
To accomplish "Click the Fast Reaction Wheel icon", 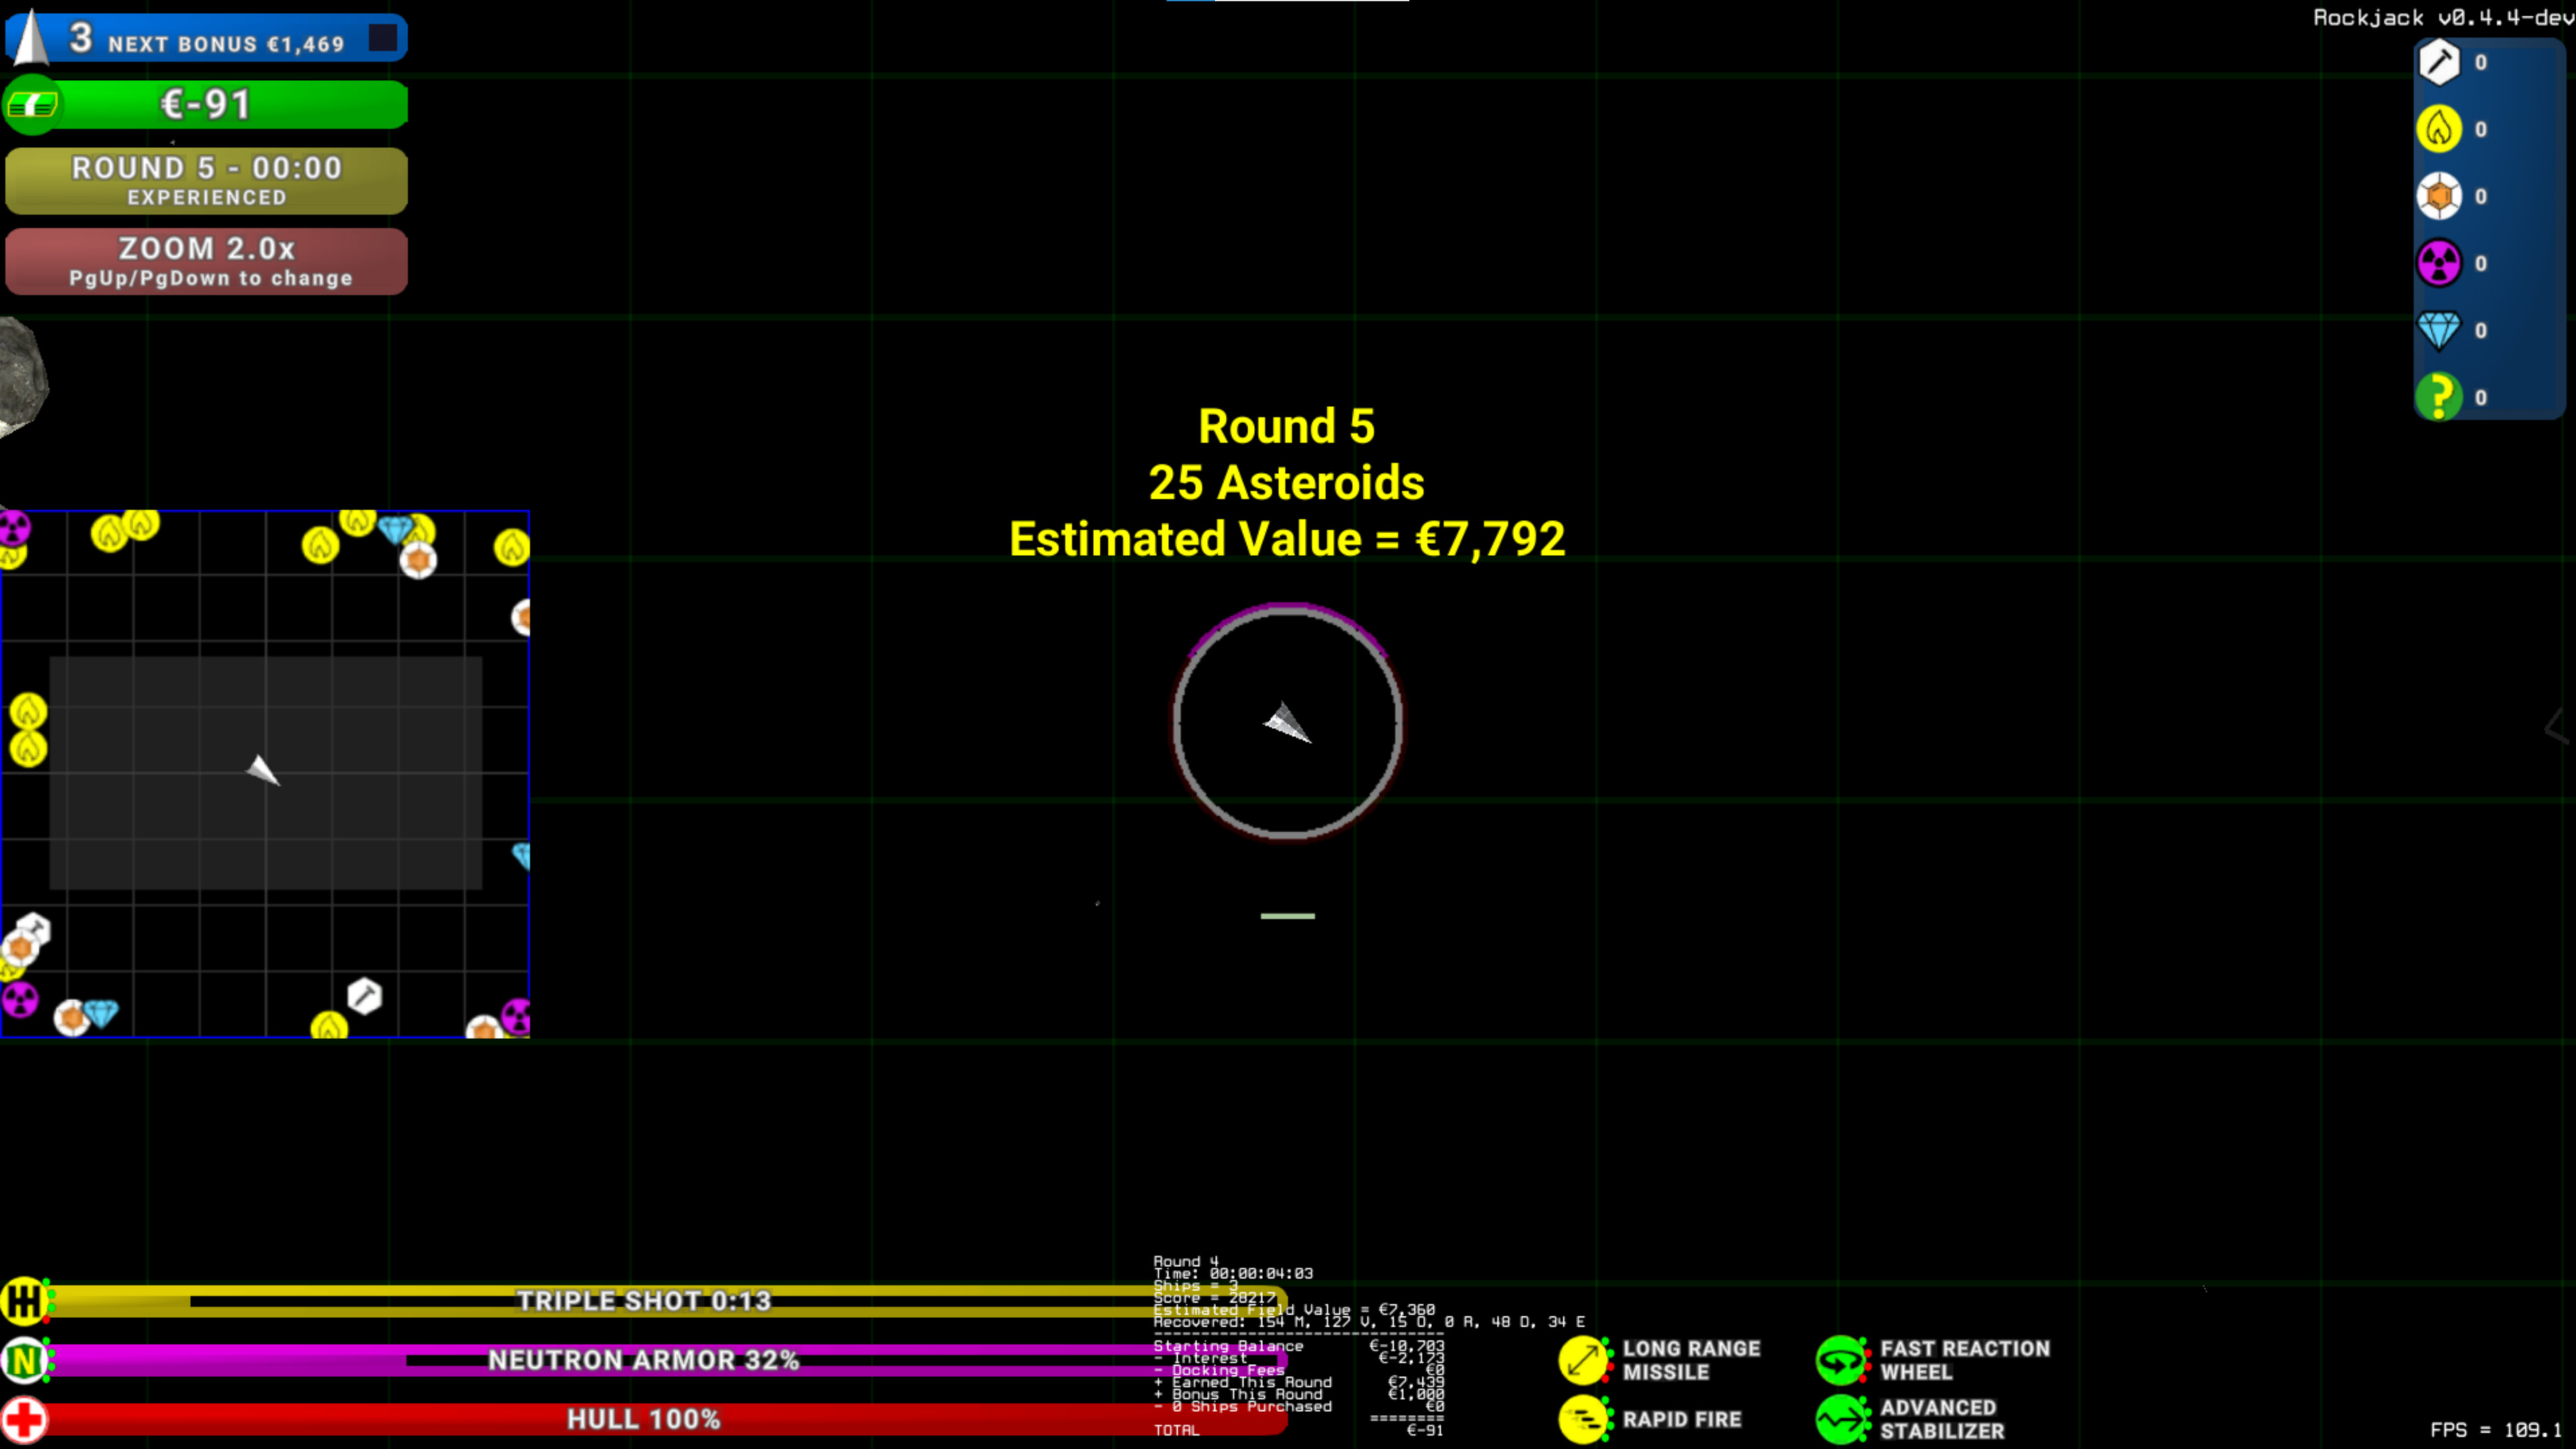I will (1841, 1360).
